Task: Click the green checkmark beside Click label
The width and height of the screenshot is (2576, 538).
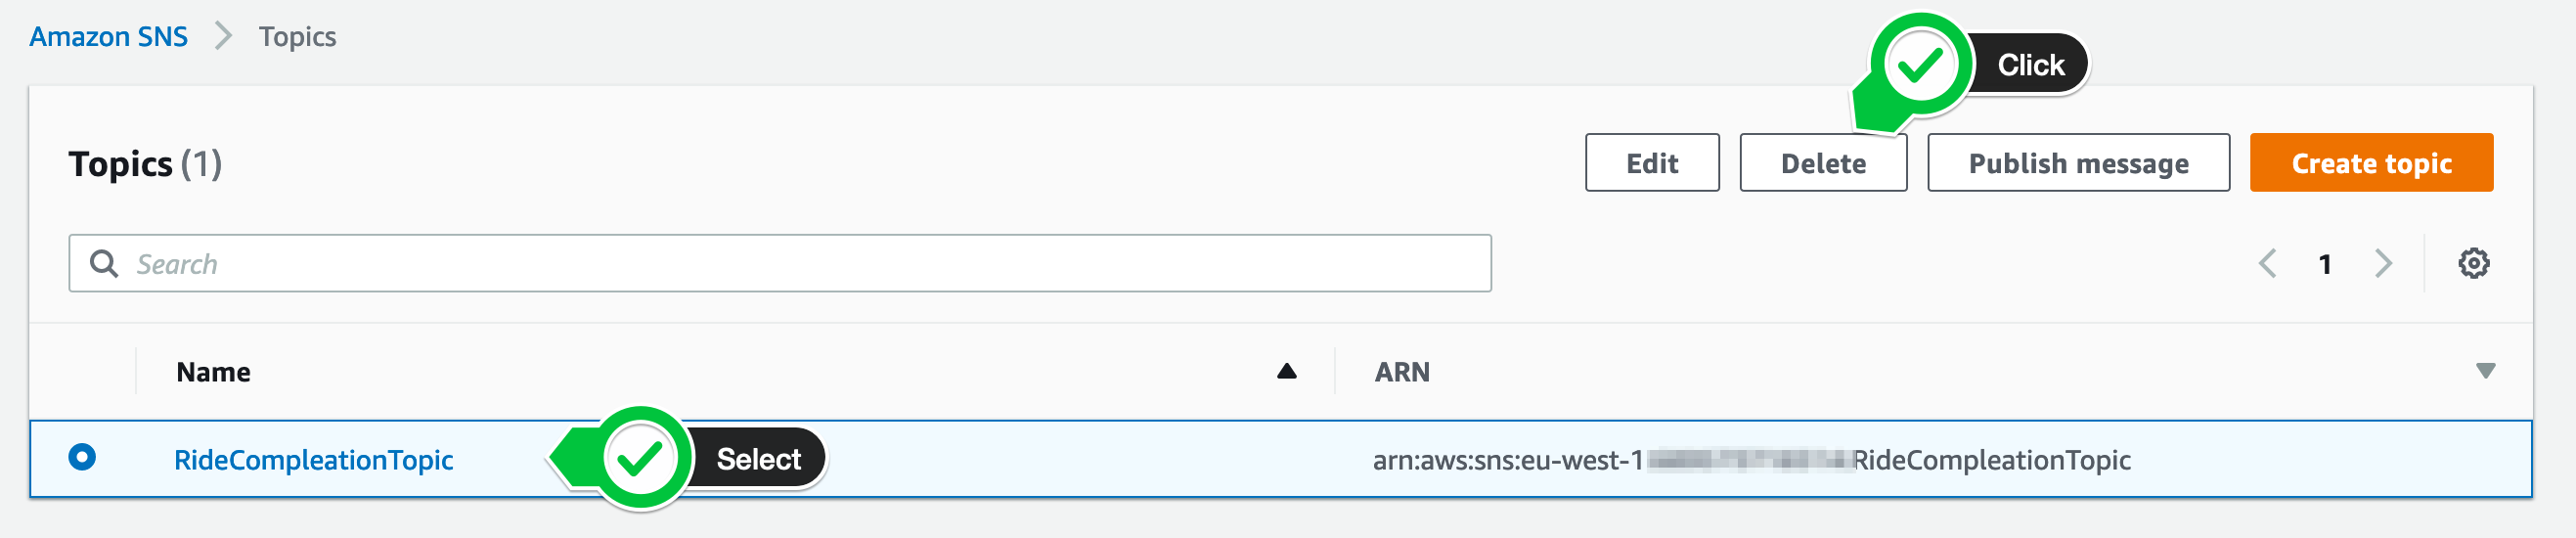Action: click(1920, 65)
